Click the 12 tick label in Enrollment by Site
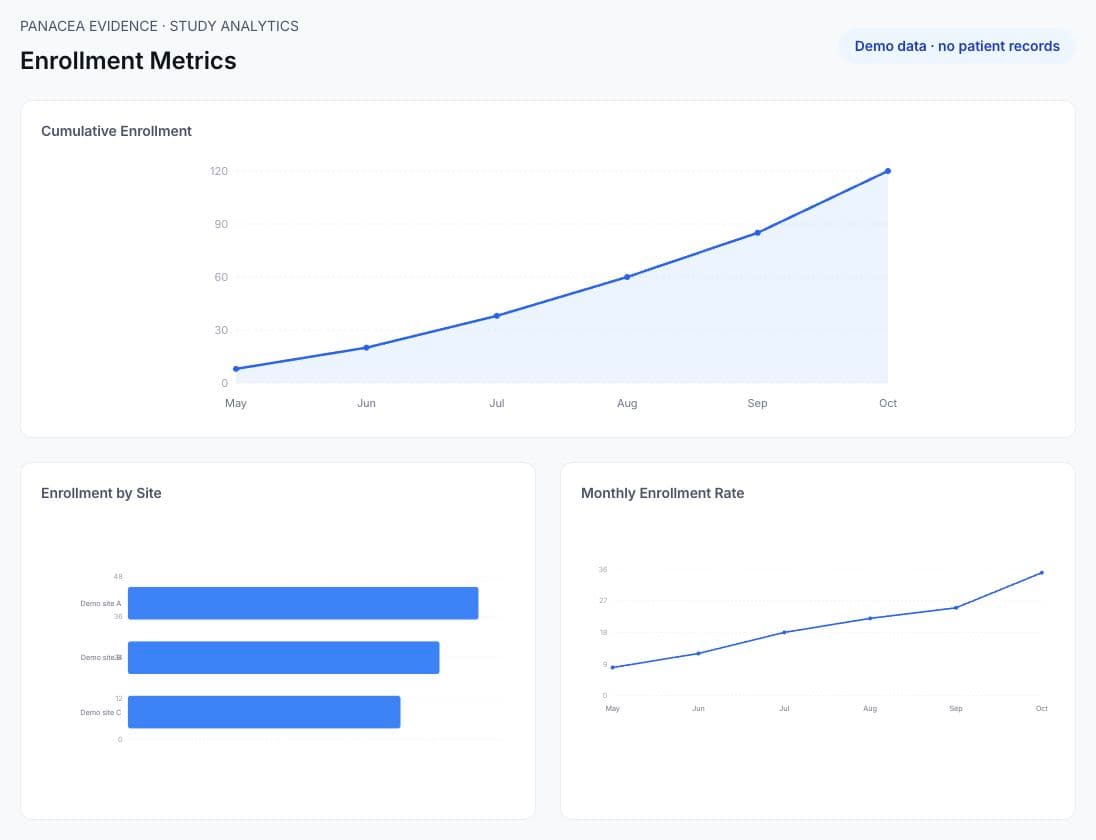Screen dimensions: 1096x840 coord(119,699)
